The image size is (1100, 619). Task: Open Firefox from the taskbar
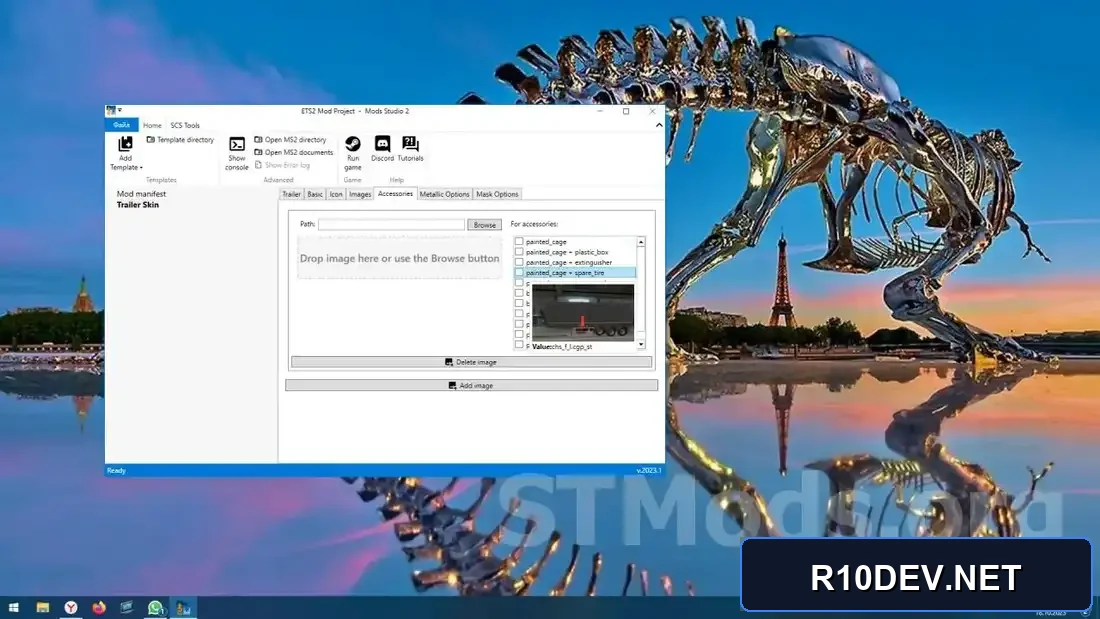(99, 608)
